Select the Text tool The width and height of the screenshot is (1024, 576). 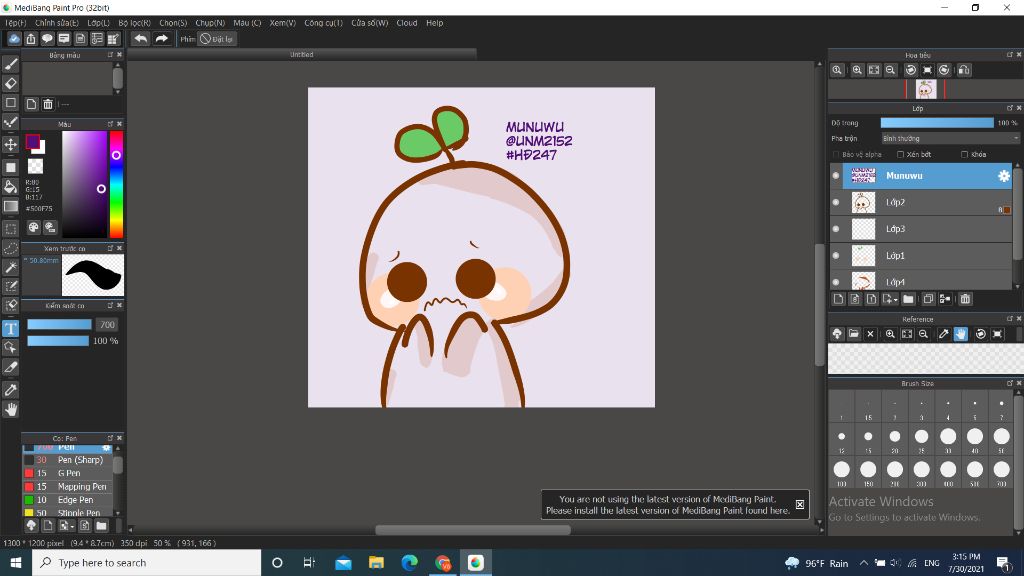(x=10, y=328)
